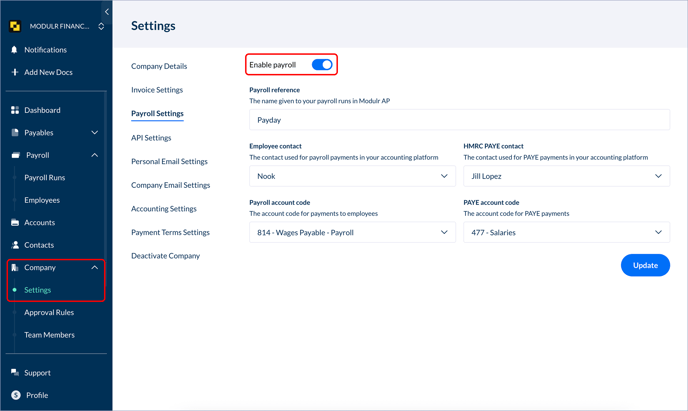Viewport: 688px width, 411px height.
Task: Click the Modulr logo icon
Action: pos(15,26)
